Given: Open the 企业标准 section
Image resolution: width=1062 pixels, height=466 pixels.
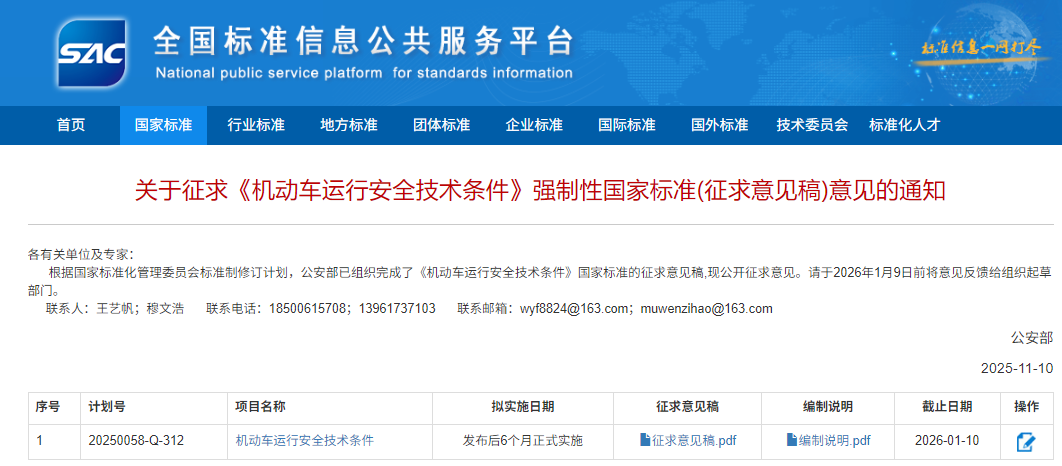Looking at the screenshot, I should tap(534, 125).
